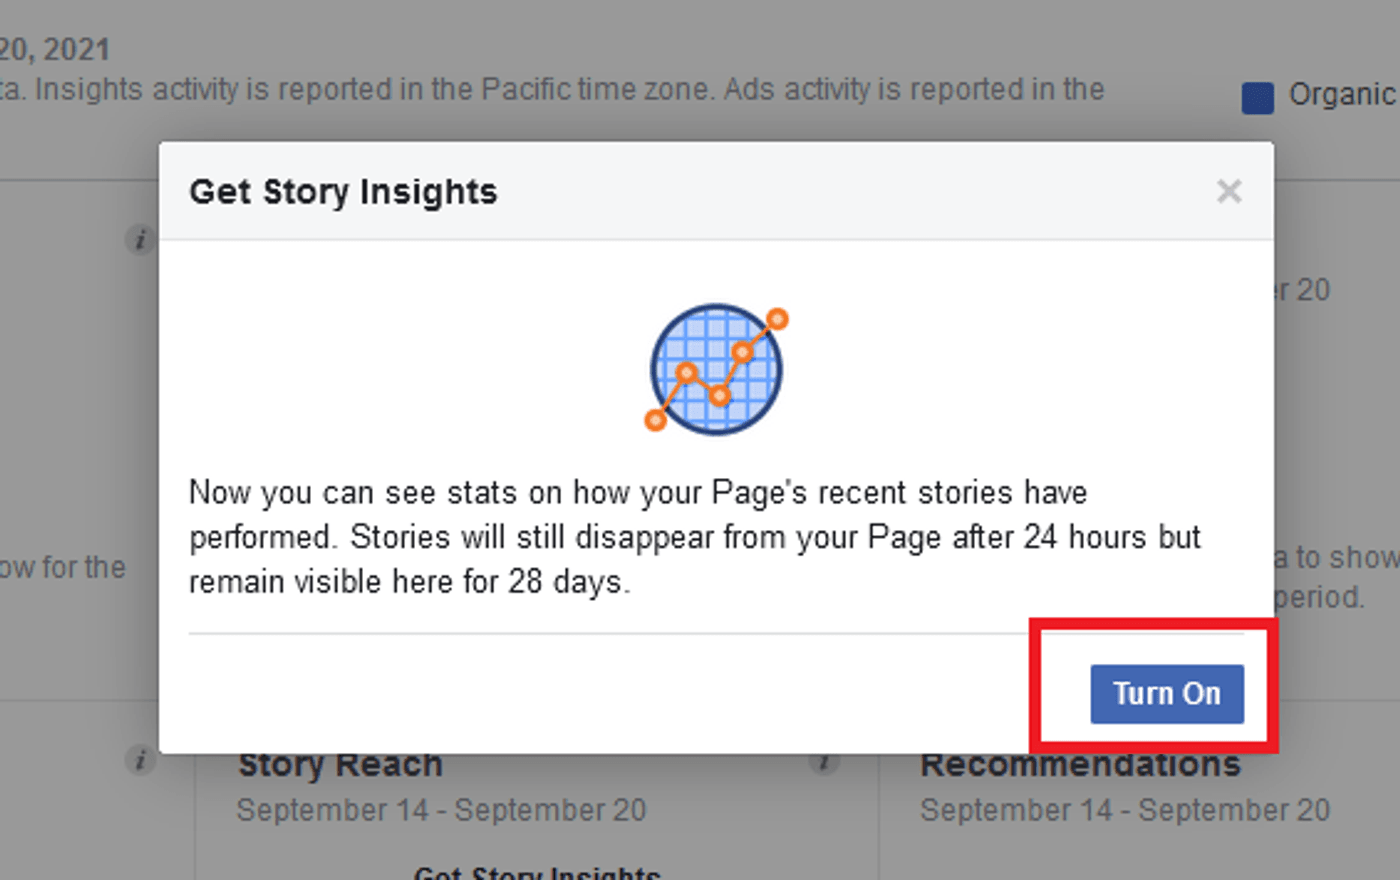1400x880 pixels.
Task: Click the "20, 2021" date text
Action: coord(54,49)
